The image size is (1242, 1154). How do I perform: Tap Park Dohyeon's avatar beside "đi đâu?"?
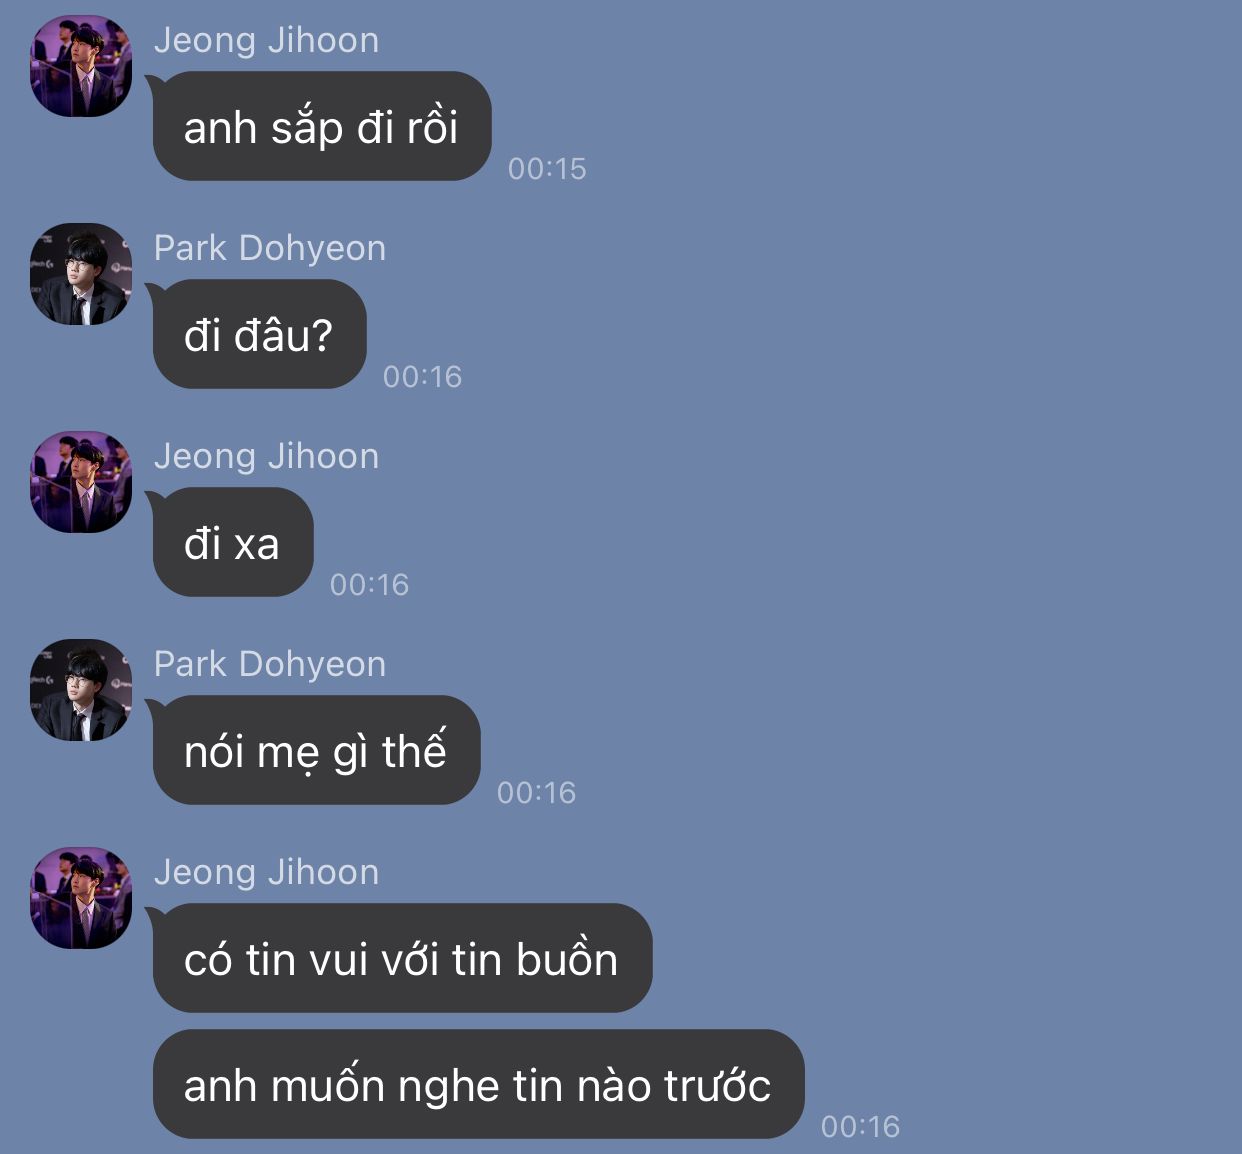click(x=81, y=274)
